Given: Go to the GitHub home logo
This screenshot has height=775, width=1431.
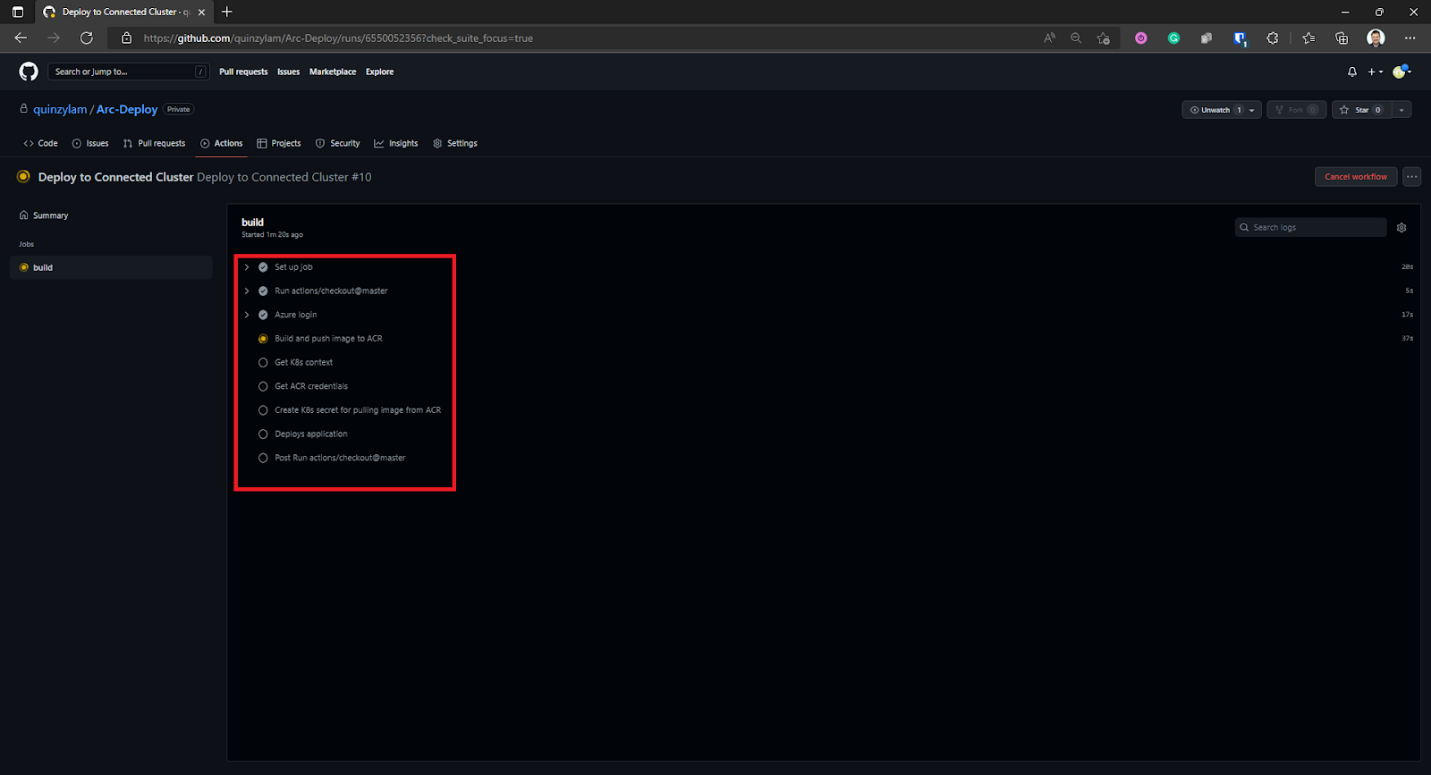Looking at the screenshot, I should tap(29, 72).
